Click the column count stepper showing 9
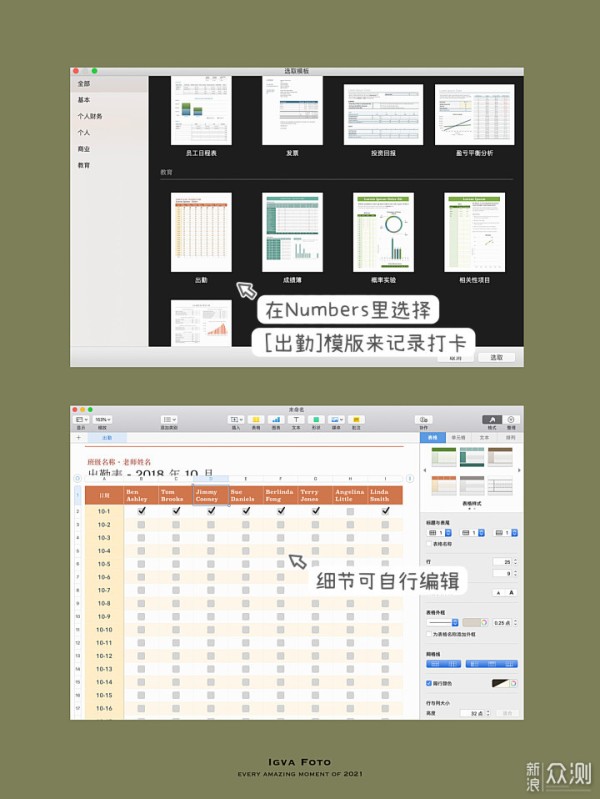This screenshot has height=799, width=600. [x=515, y=573]
